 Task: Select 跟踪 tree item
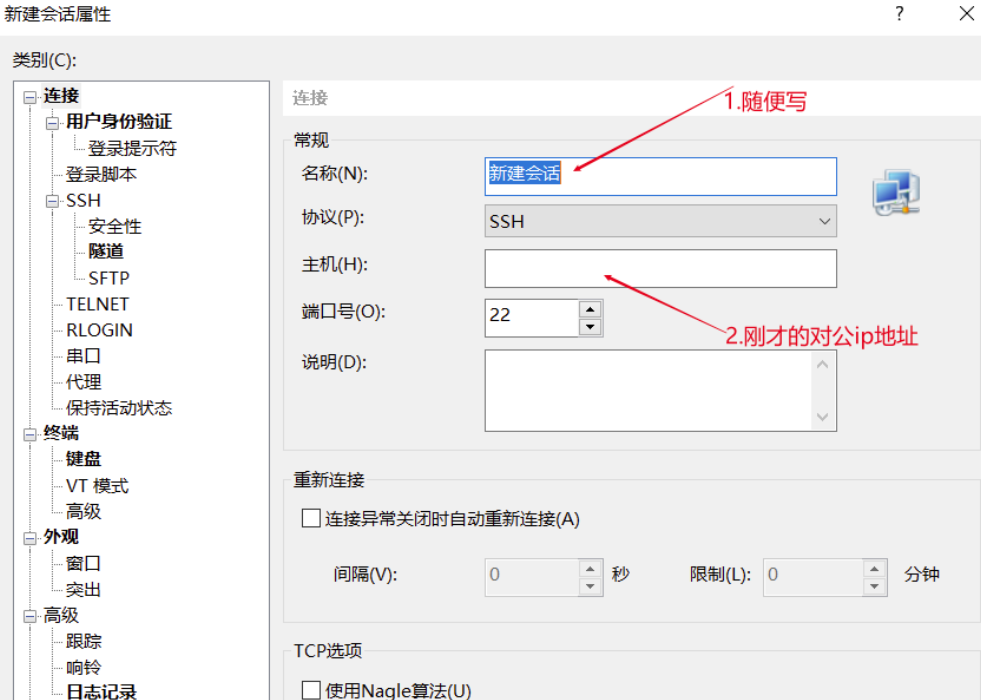point(83,641)
